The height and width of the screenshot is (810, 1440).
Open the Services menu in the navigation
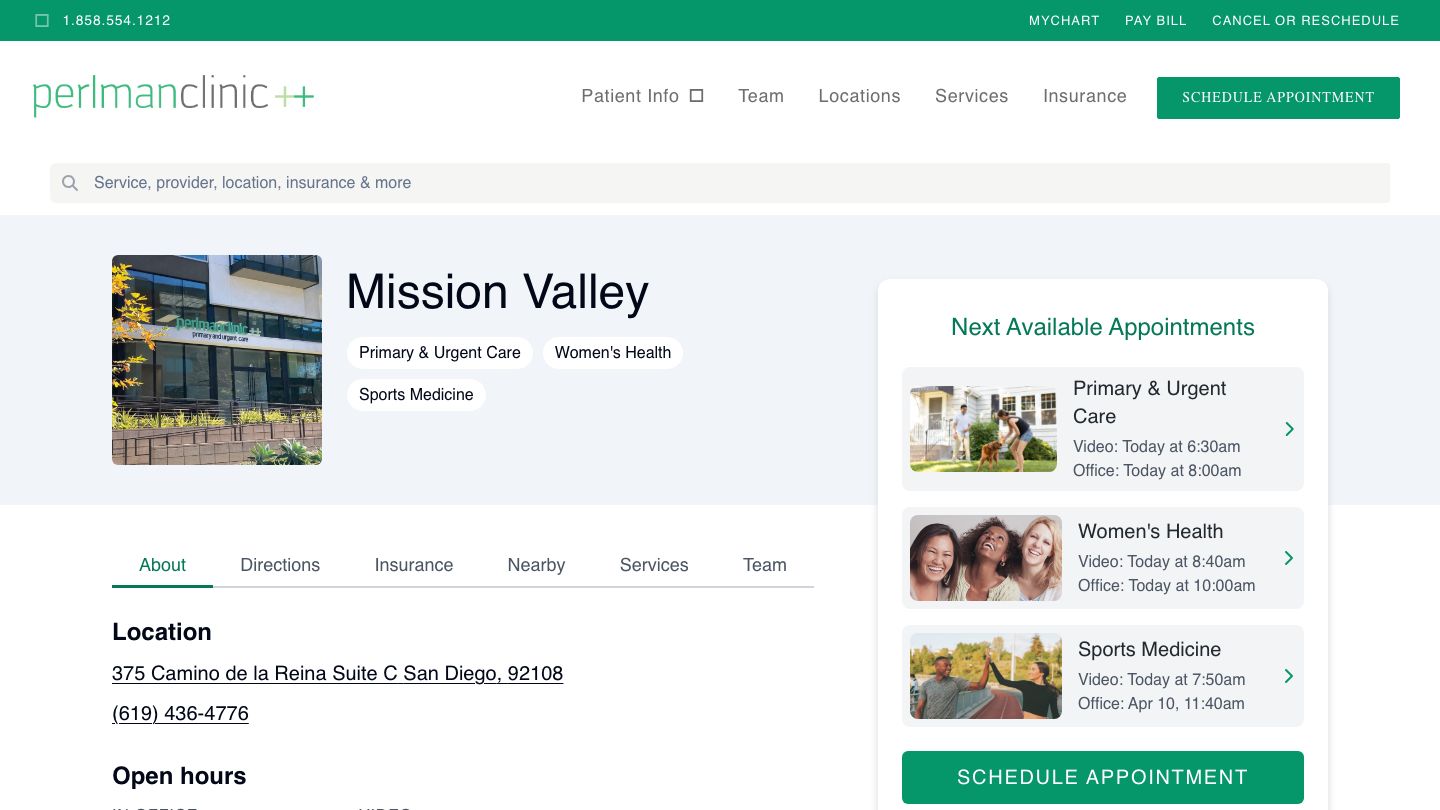tap(971, 96)
